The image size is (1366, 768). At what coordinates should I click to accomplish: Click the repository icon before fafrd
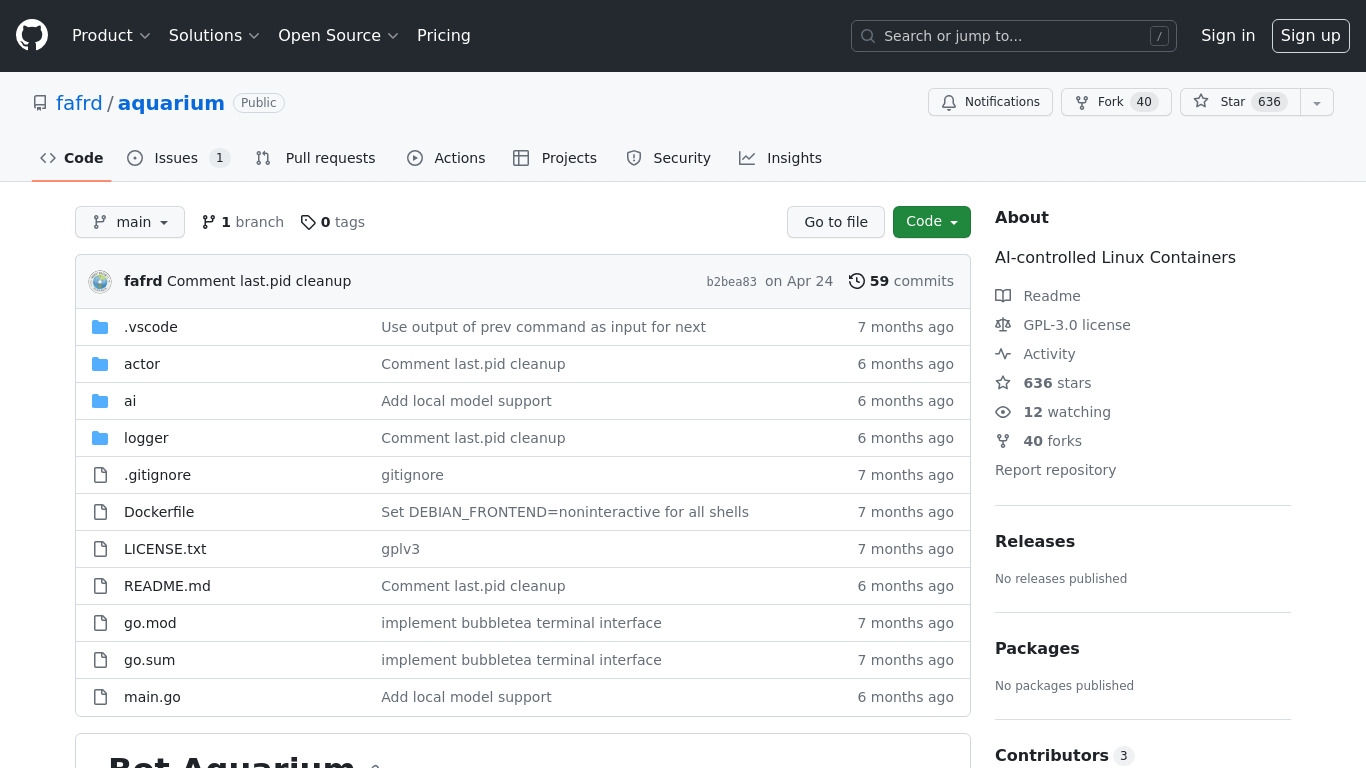point(40,103)
